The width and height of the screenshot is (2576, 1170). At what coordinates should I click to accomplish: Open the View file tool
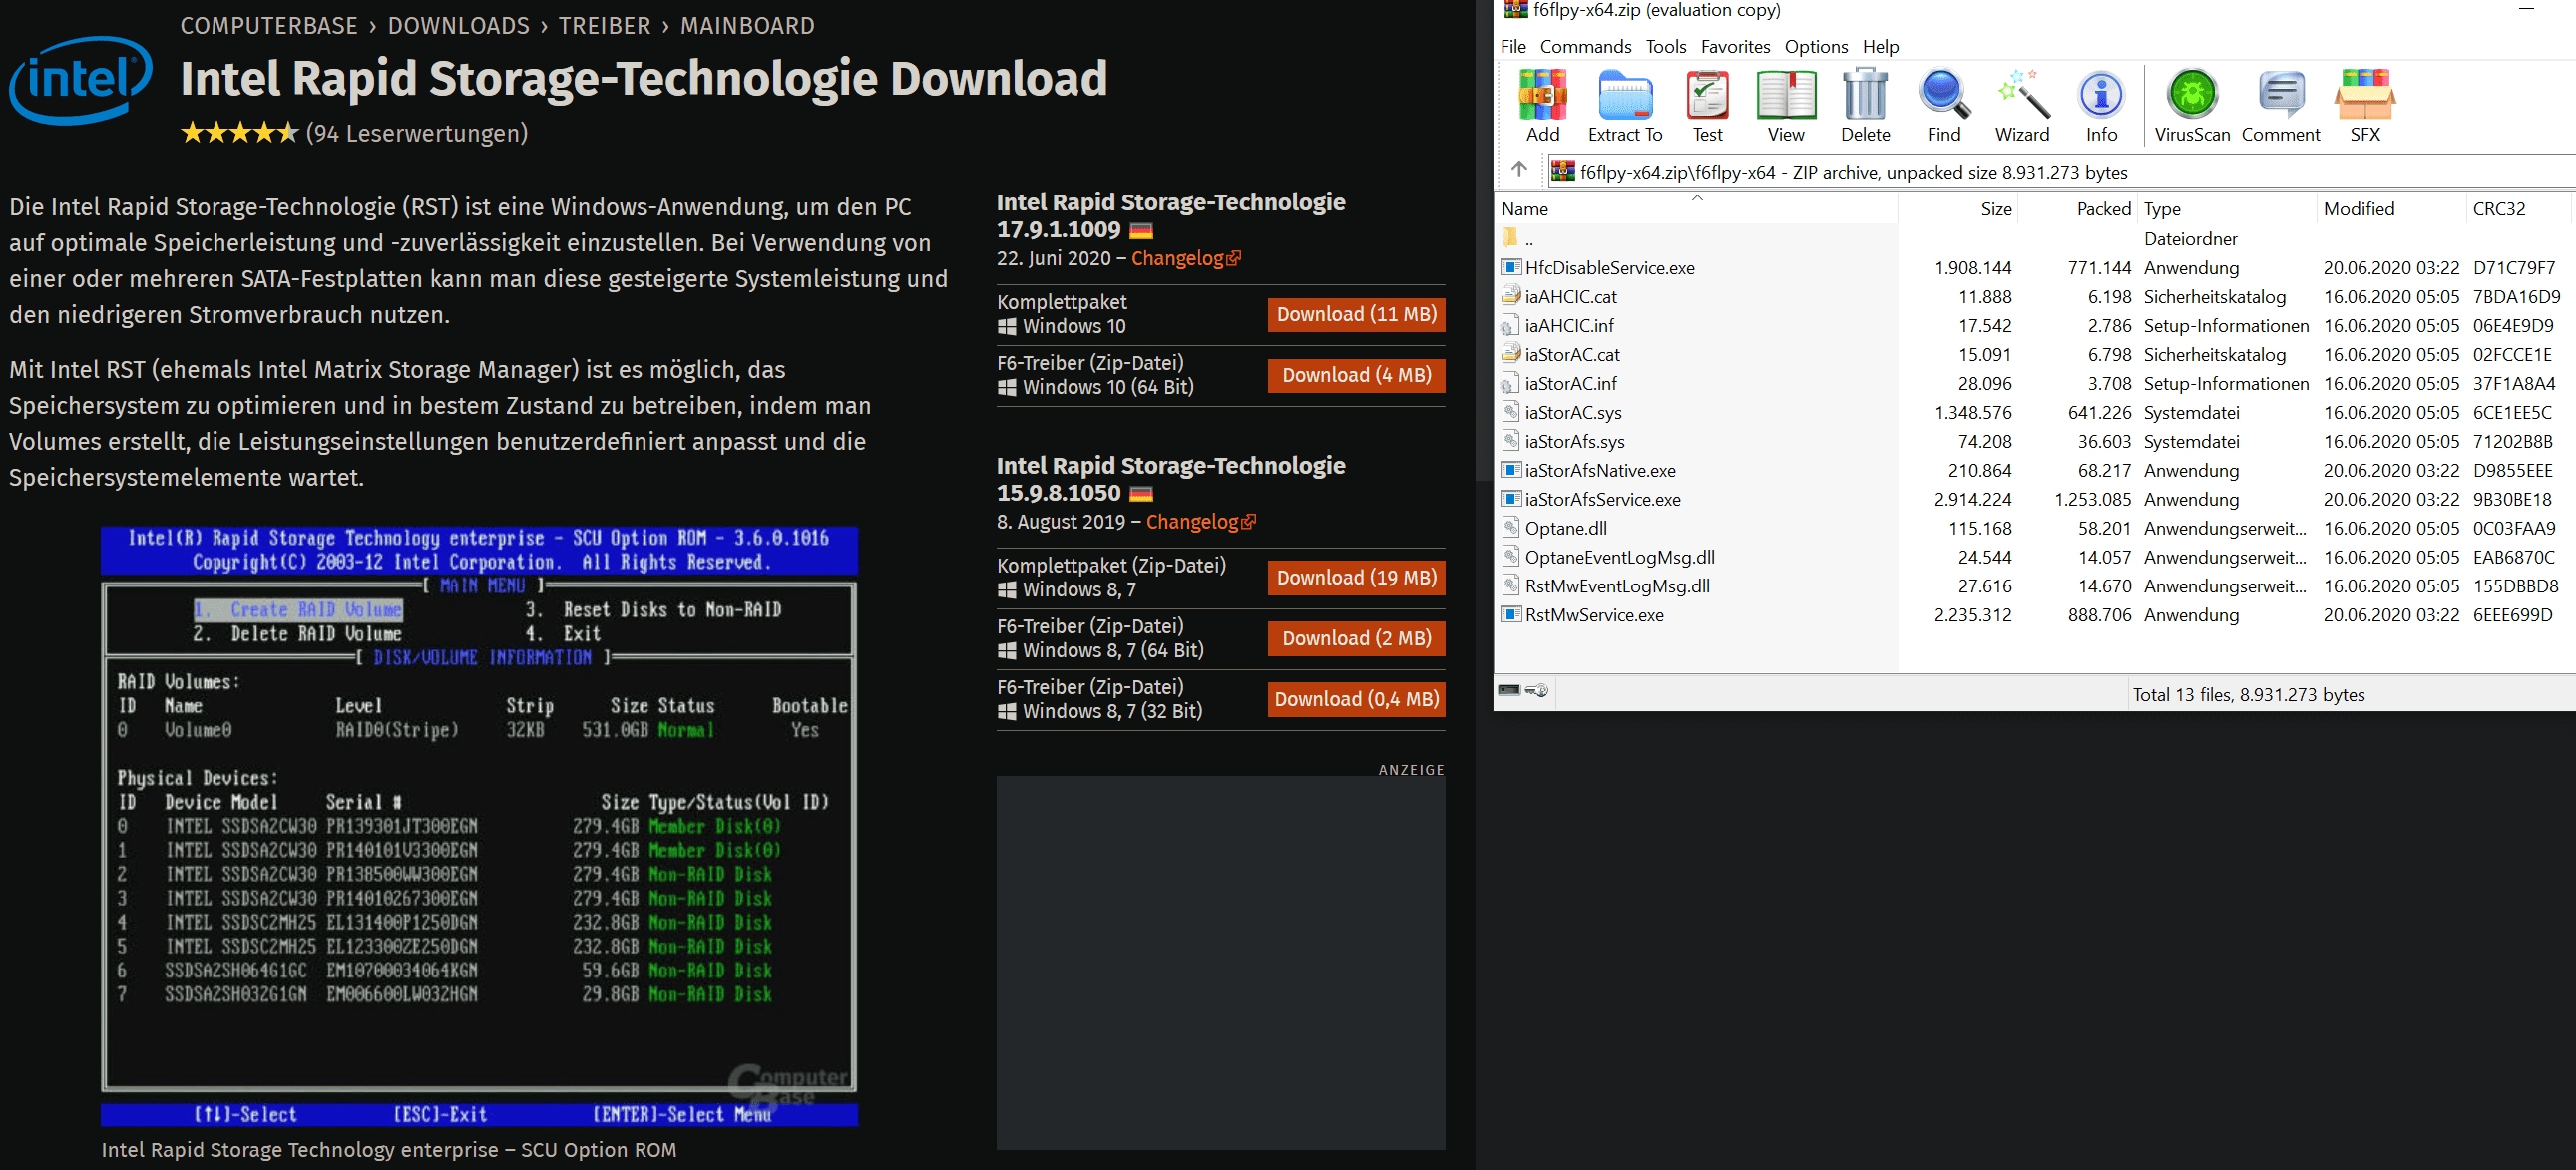click(1785, 105)
